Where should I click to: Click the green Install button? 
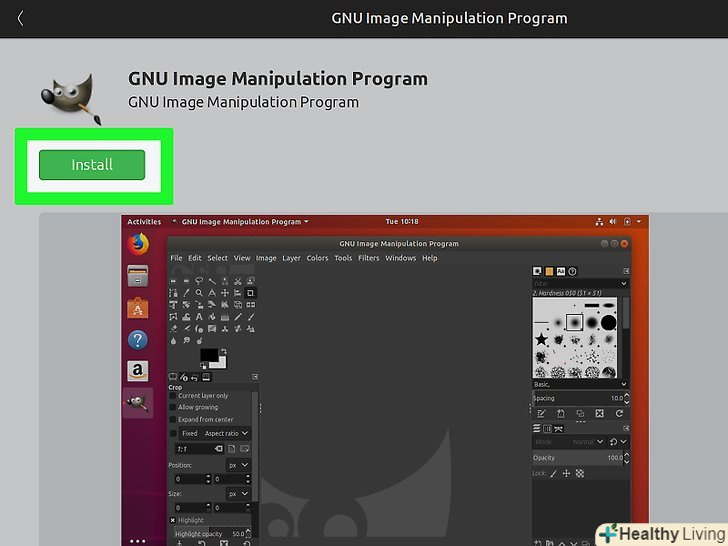pos(92,165)
